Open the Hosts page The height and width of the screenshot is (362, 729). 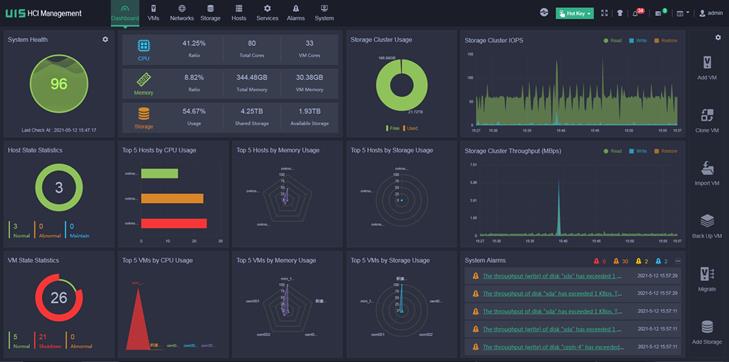coord(239,13)
